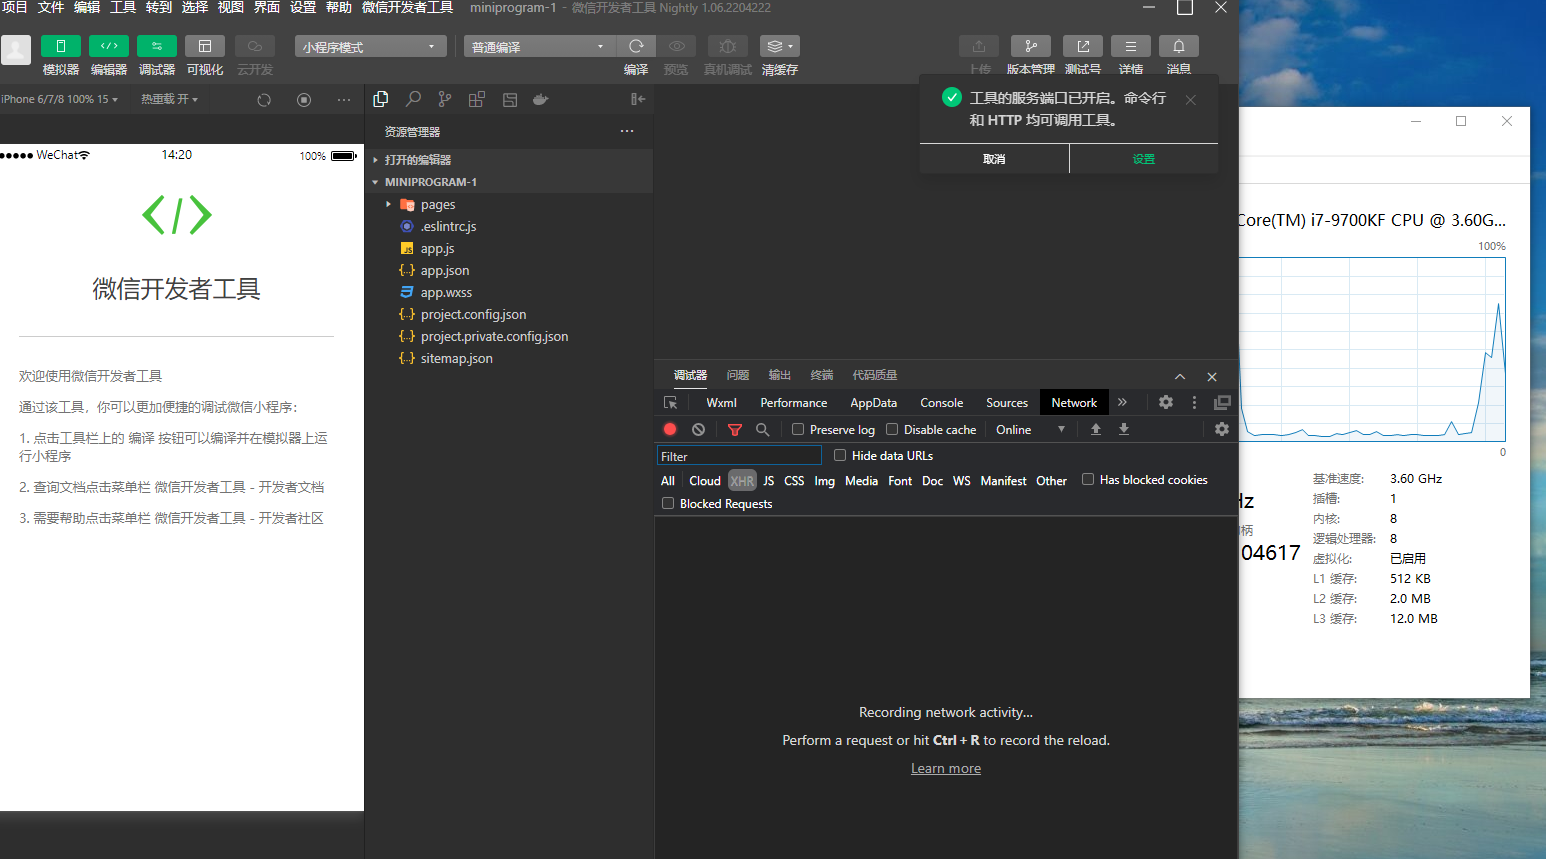Refresh the simulator
The width and height of the screenshot is (1546, 859).
click(264, 100)
